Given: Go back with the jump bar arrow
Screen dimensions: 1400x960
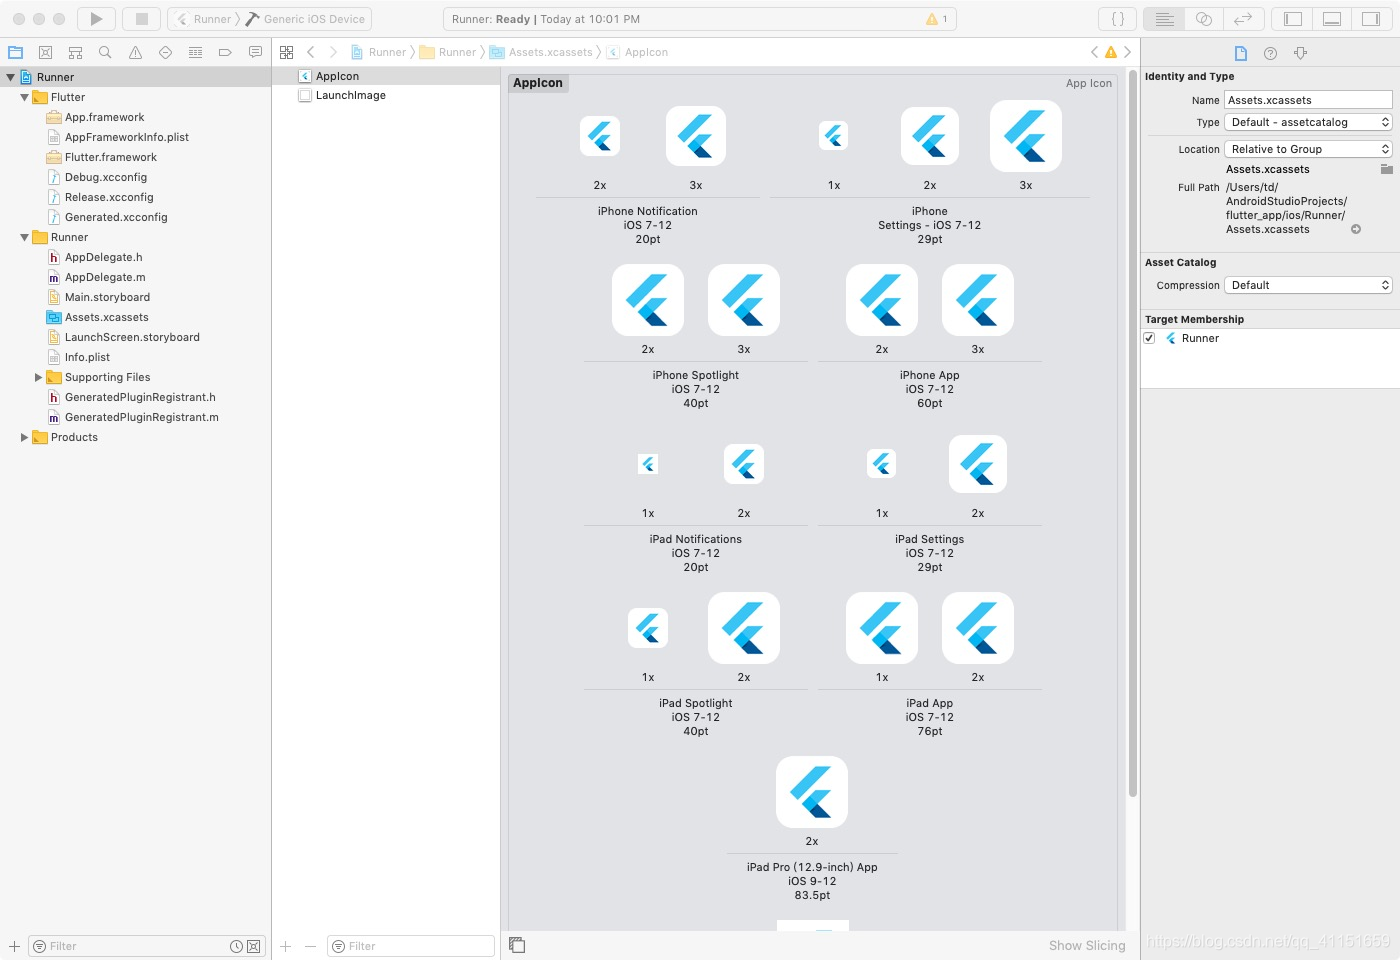Looking at the screenshot, I should pyautogui.click(x=311, y=52).
